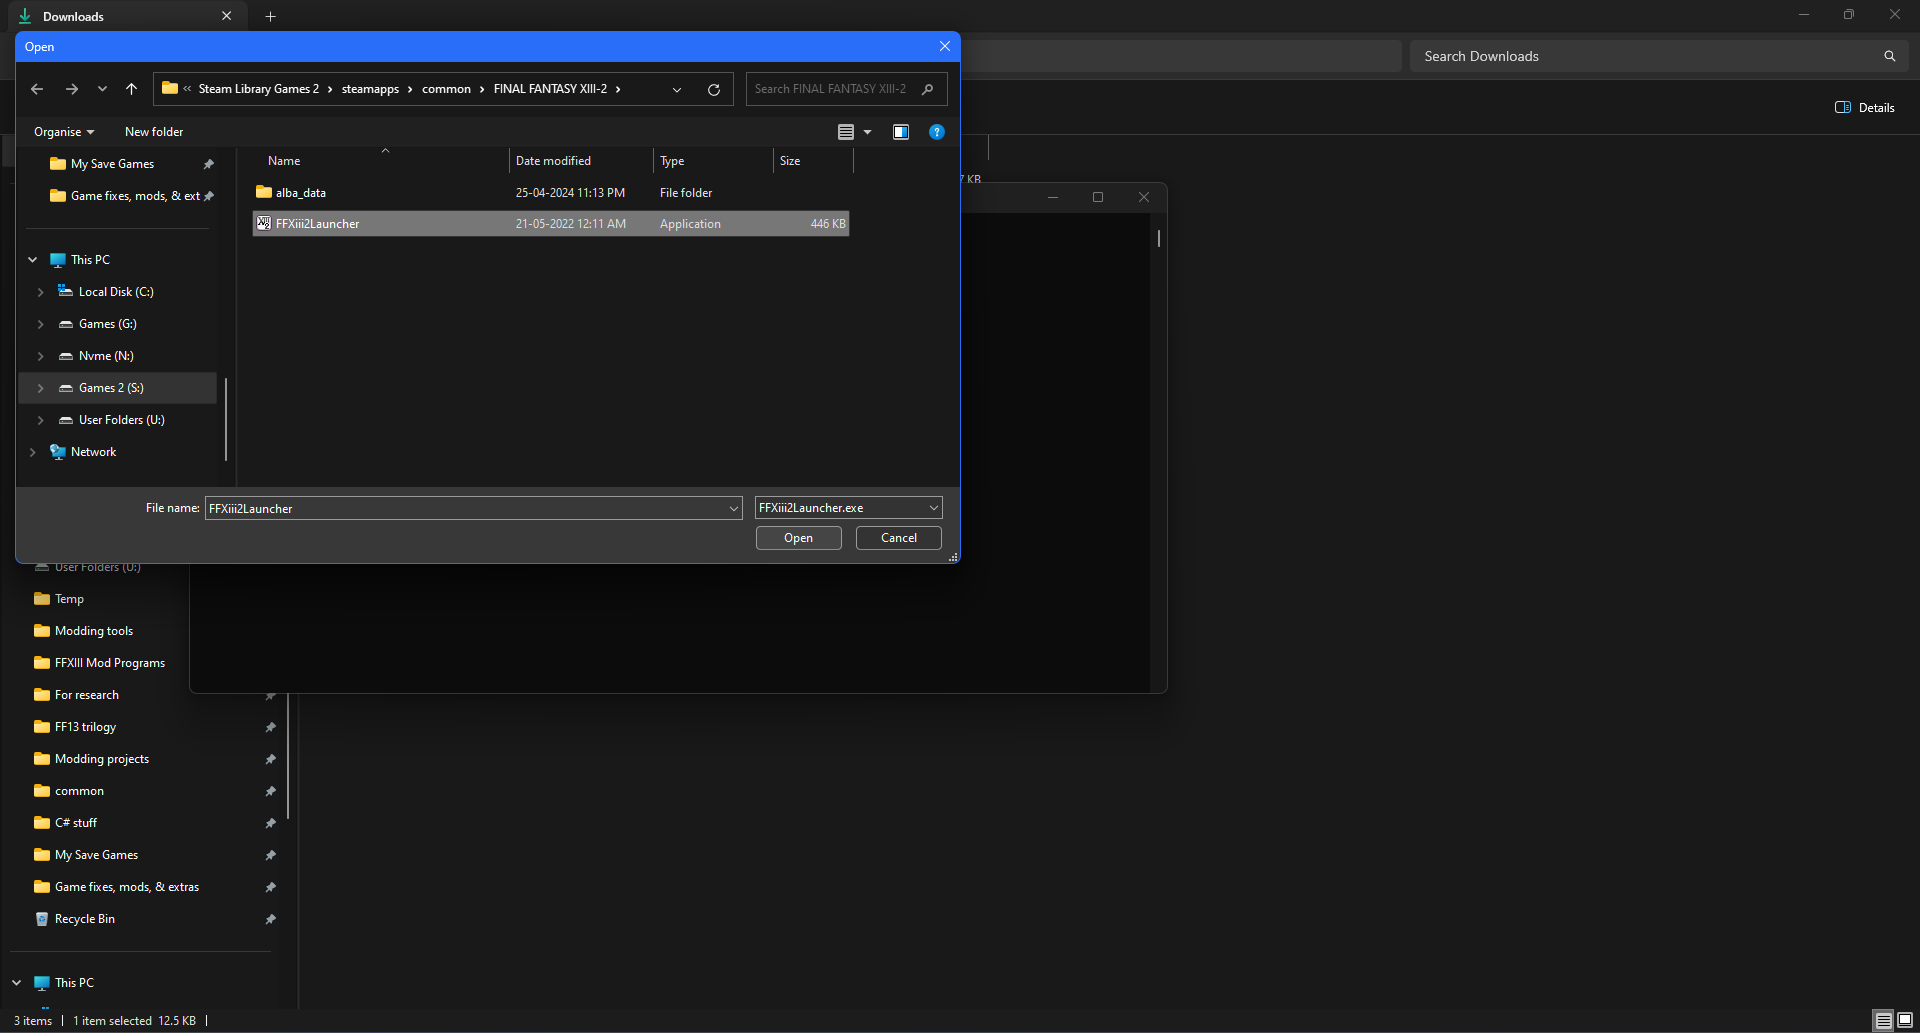
Task: Open My Save Games in dialog sidebar
Action: point(118,164)
